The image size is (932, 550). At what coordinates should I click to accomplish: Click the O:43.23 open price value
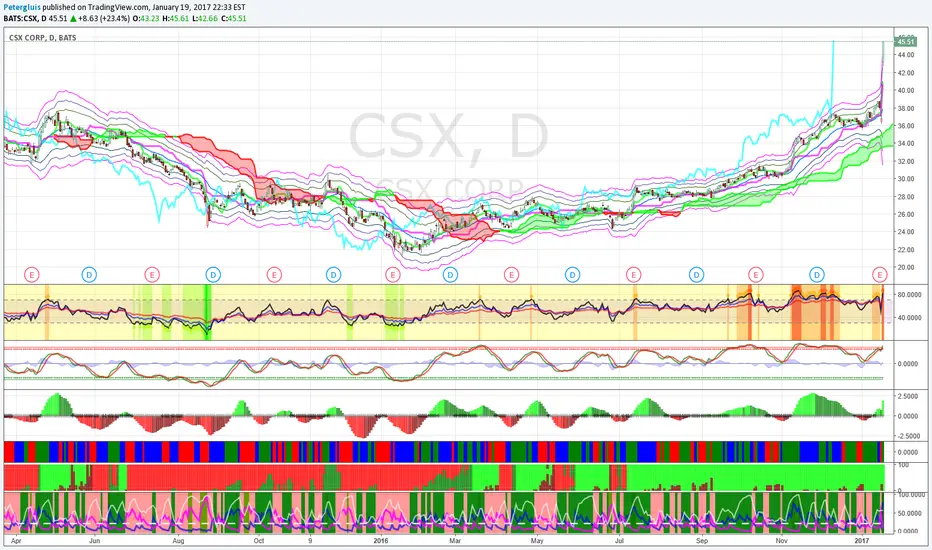pyautogui.click(x=147, y=18)
